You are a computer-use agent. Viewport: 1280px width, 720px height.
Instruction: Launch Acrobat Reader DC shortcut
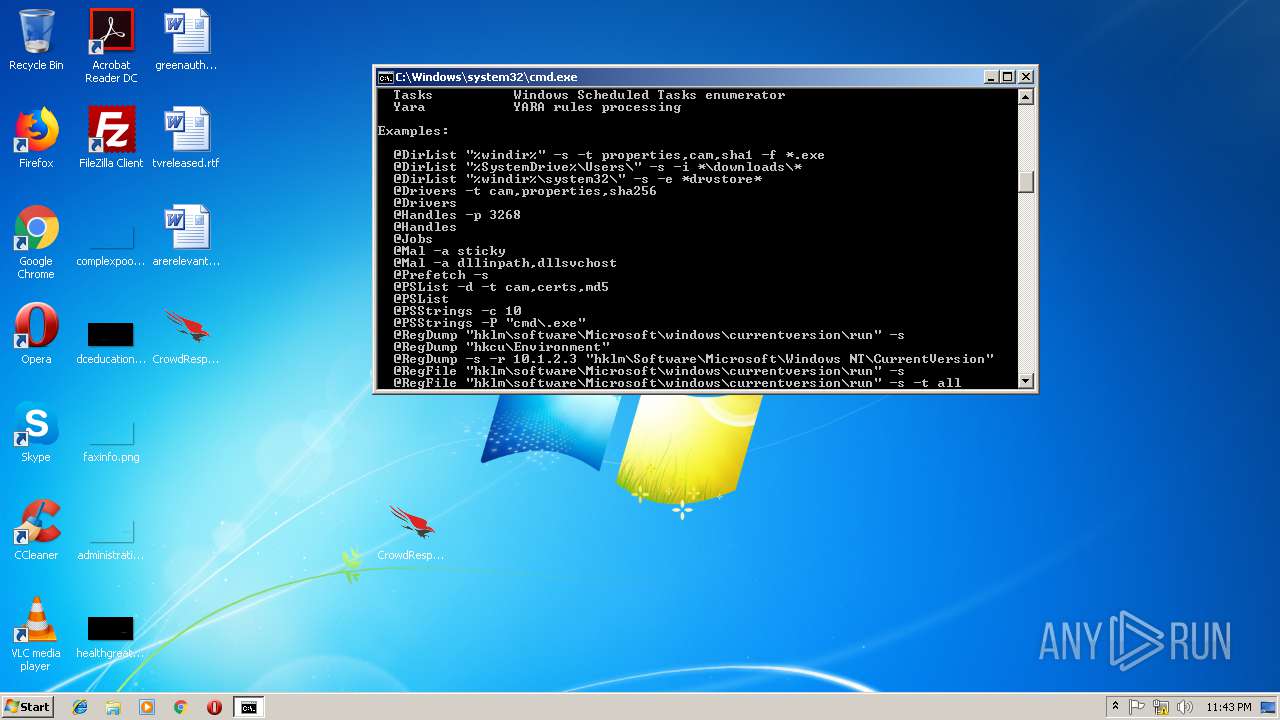[111, 46]
